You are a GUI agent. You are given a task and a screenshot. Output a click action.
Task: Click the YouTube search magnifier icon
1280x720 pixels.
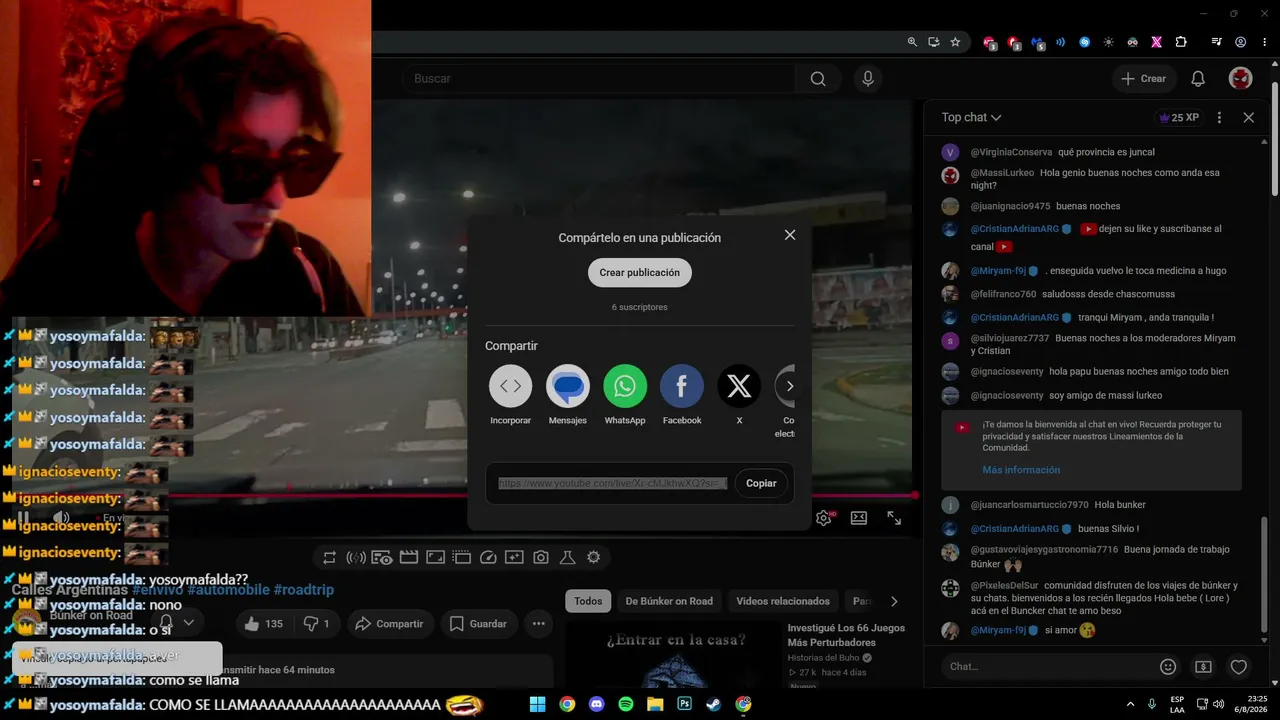pyautogui.click(x=818, y=79)
